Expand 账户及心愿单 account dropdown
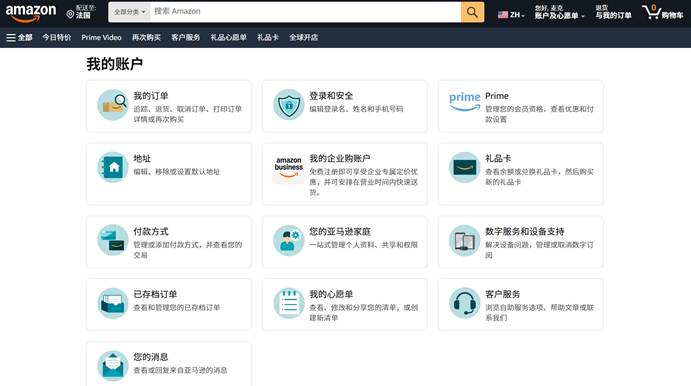Image resolution: width=691 pixels, height=386 pixels. coord(560,12)
